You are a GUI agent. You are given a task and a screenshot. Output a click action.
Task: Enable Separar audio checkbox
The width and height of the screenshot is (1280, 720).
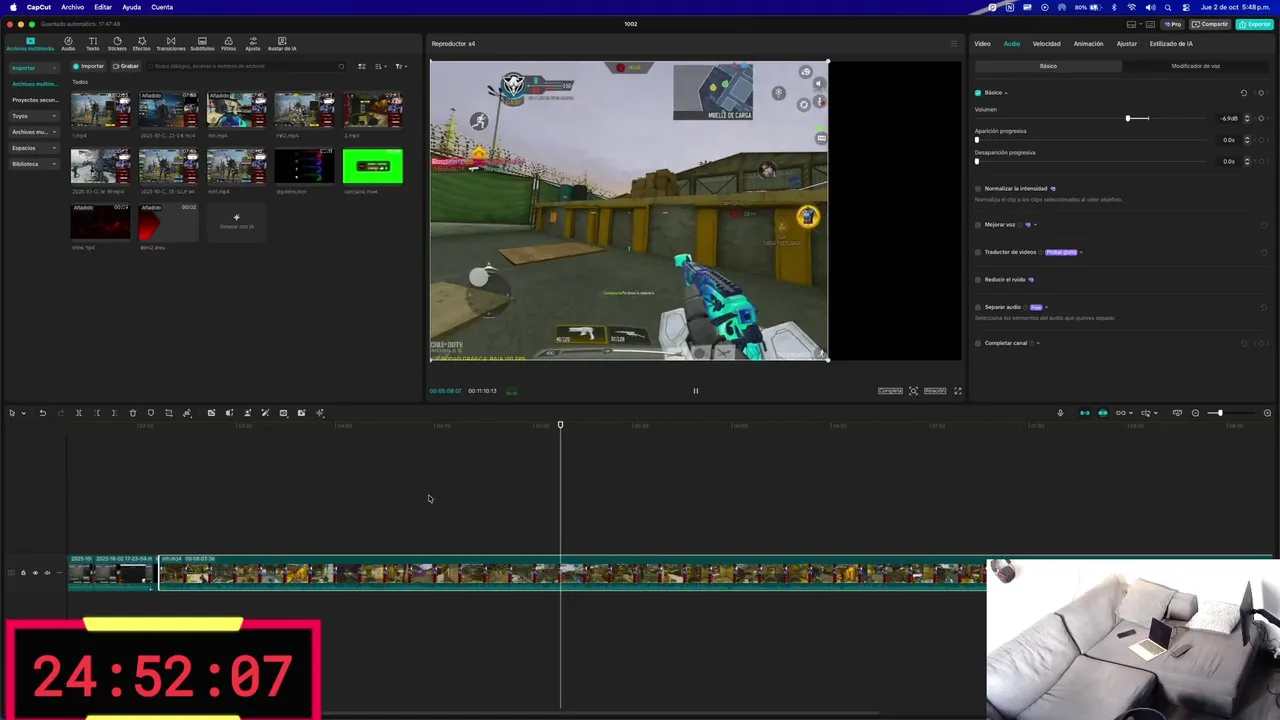click(x=978, y=307)
